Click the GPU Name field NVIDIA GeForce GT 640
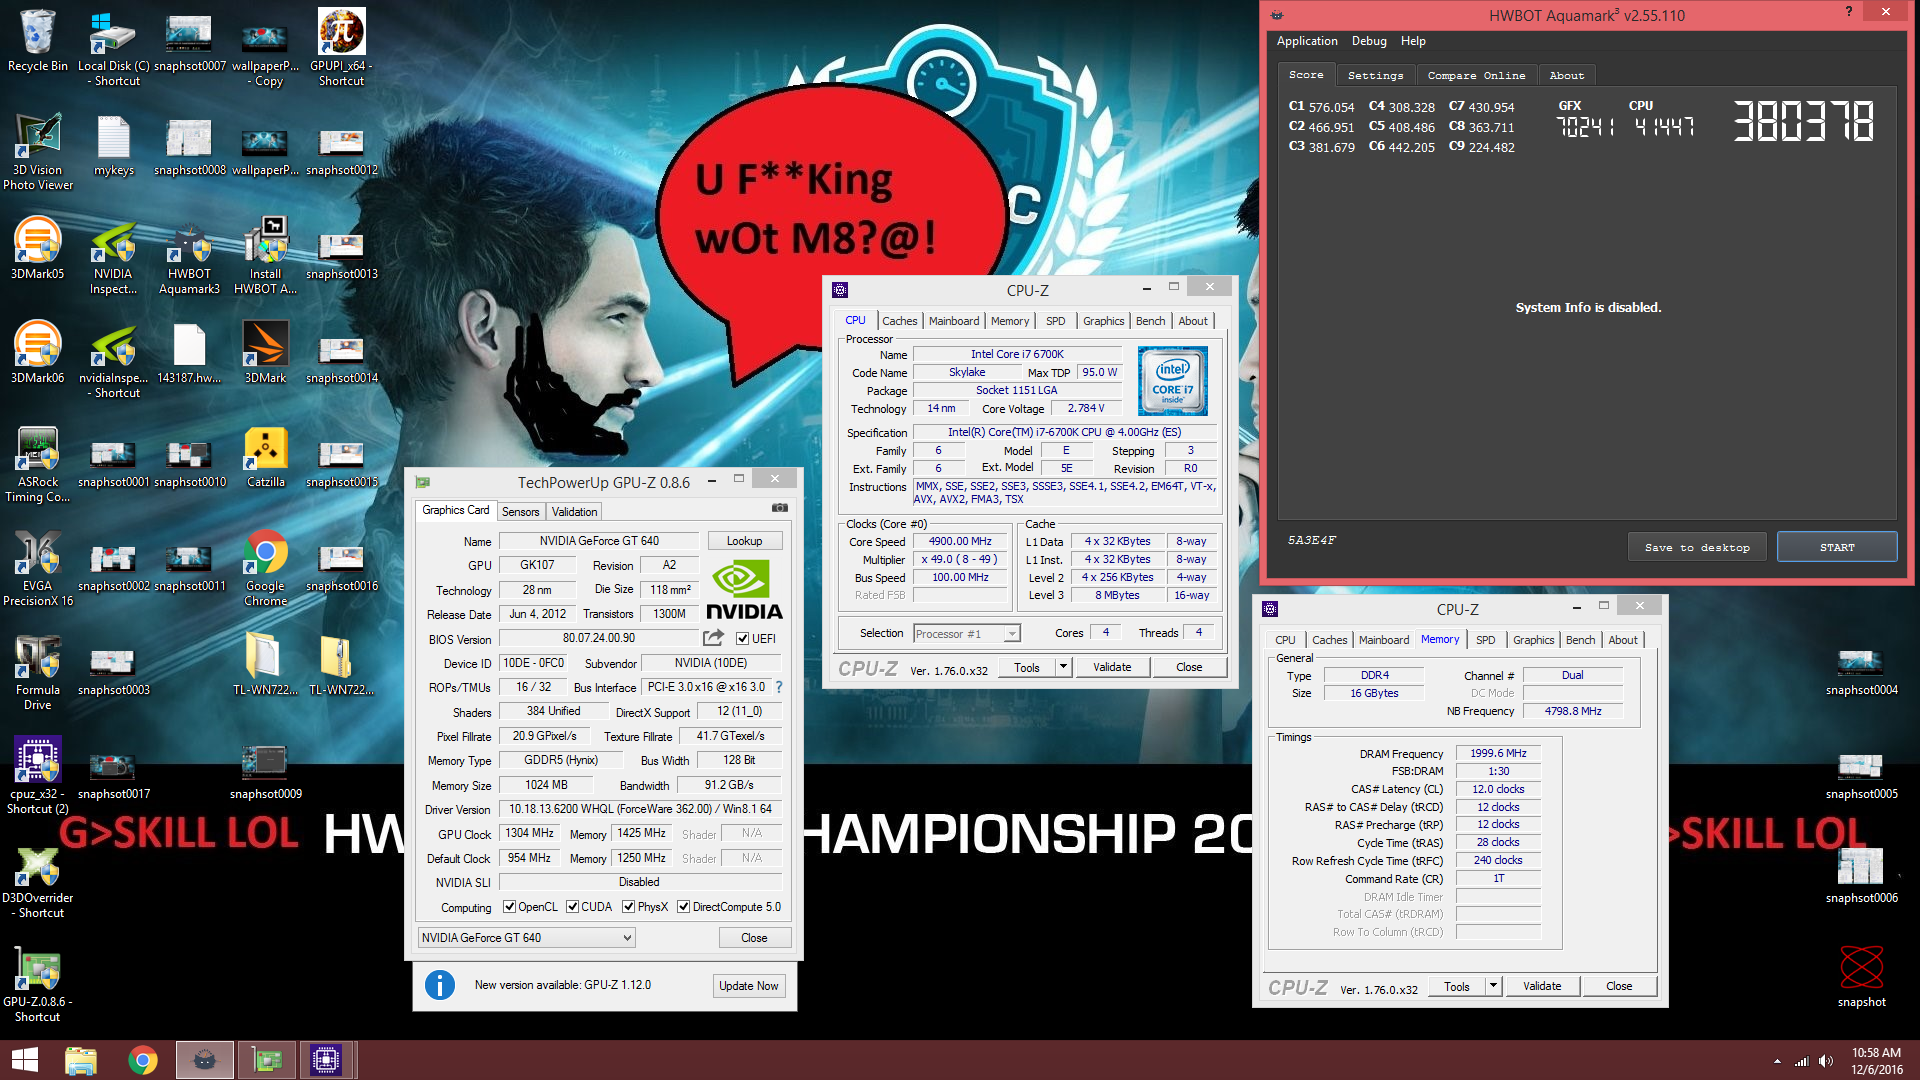The height and width of the screenshot is (1080, 1920). point(599,541)
